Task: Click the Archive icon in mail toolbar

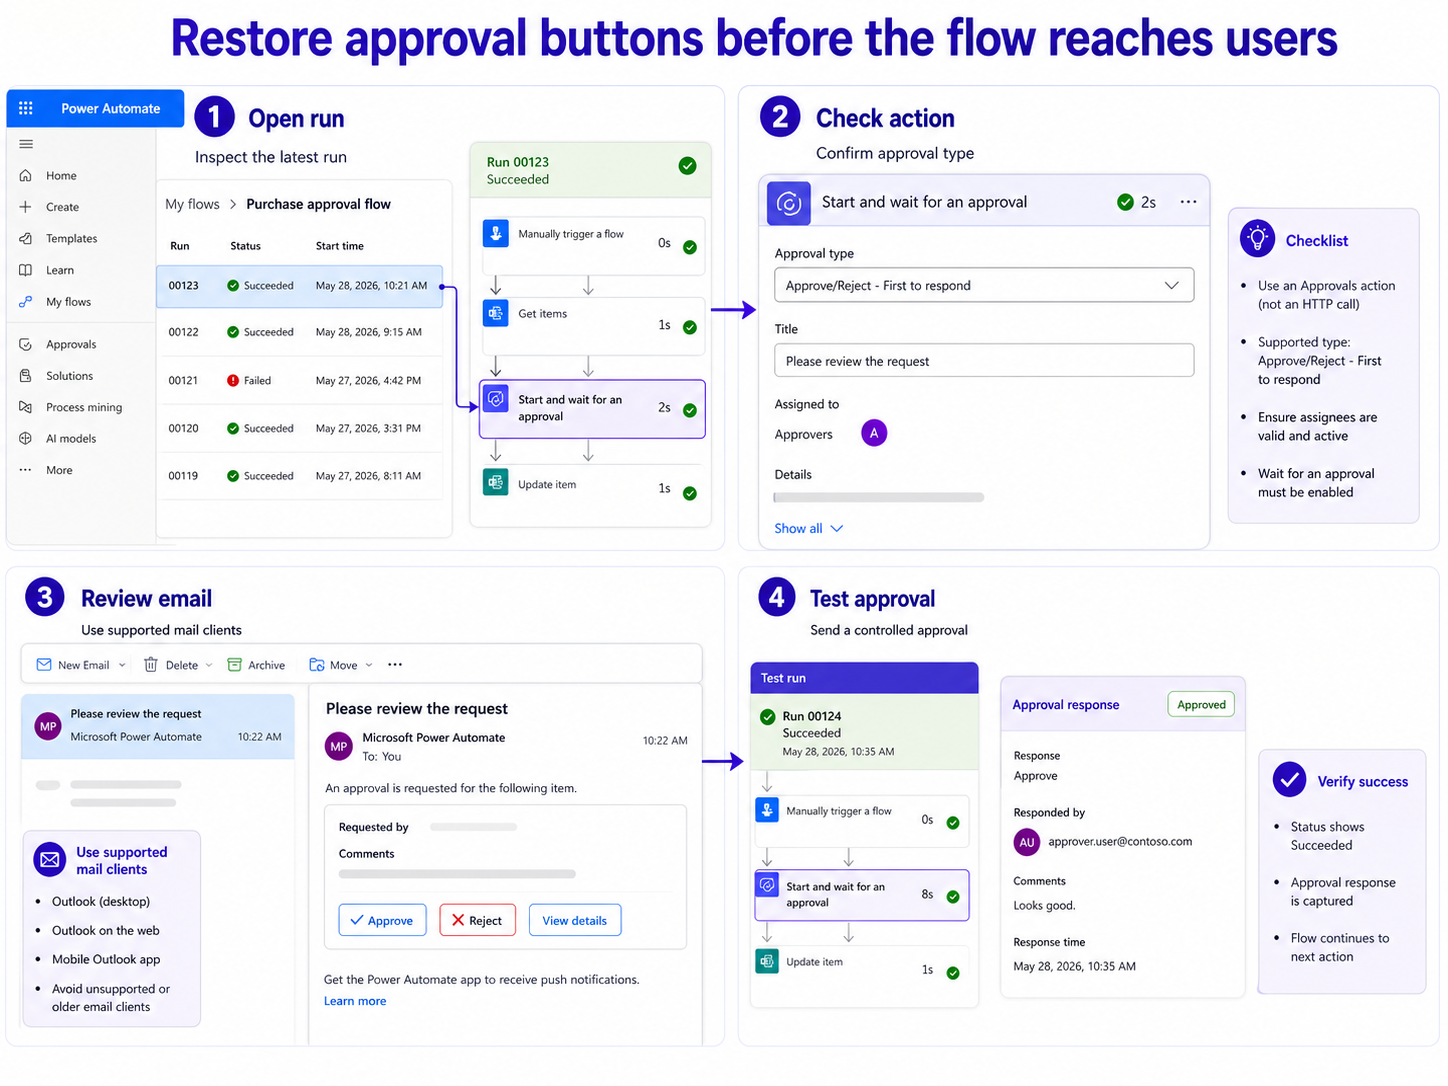Action: 235,665
